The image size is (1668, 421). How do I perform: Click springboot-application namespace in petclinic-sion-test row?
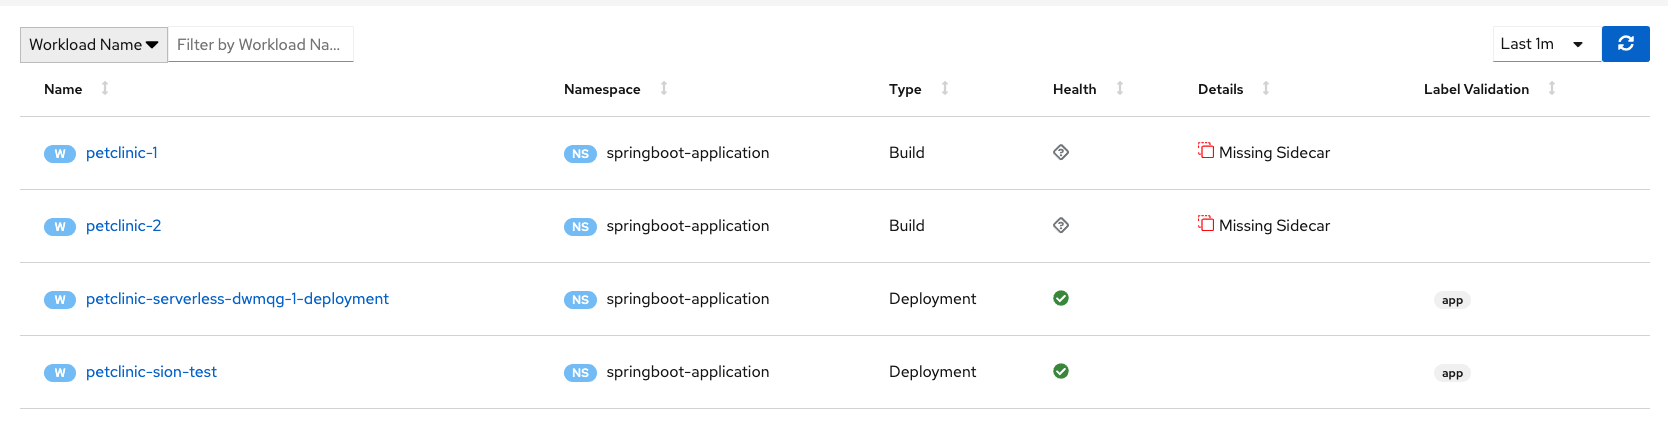[x=688, y=372]
